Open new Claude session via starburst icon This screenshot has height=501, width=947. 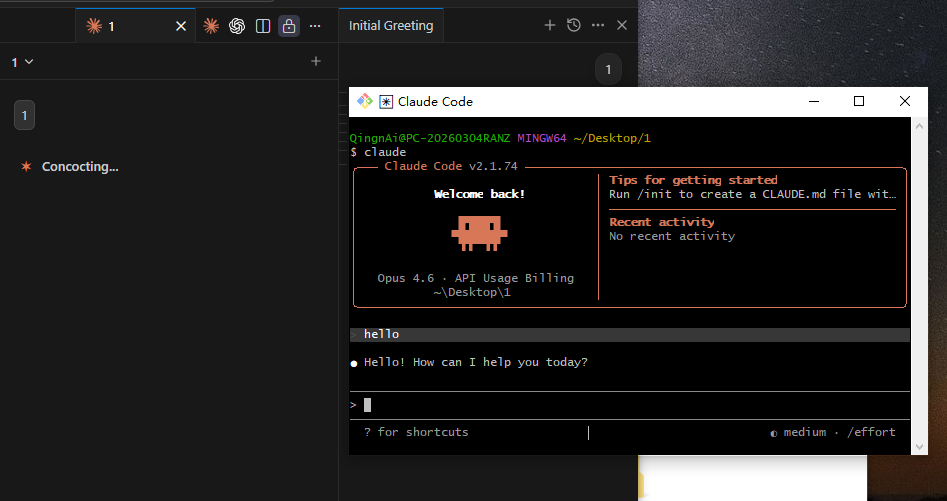pos(211,26)
